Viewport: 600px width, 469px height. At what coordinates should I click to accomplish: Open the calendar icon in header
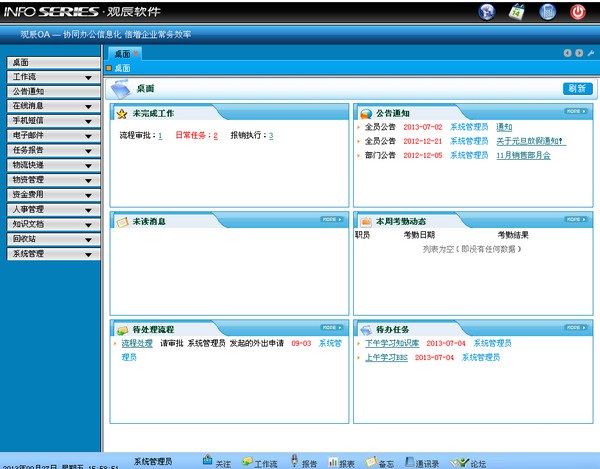tap(517, 12)
